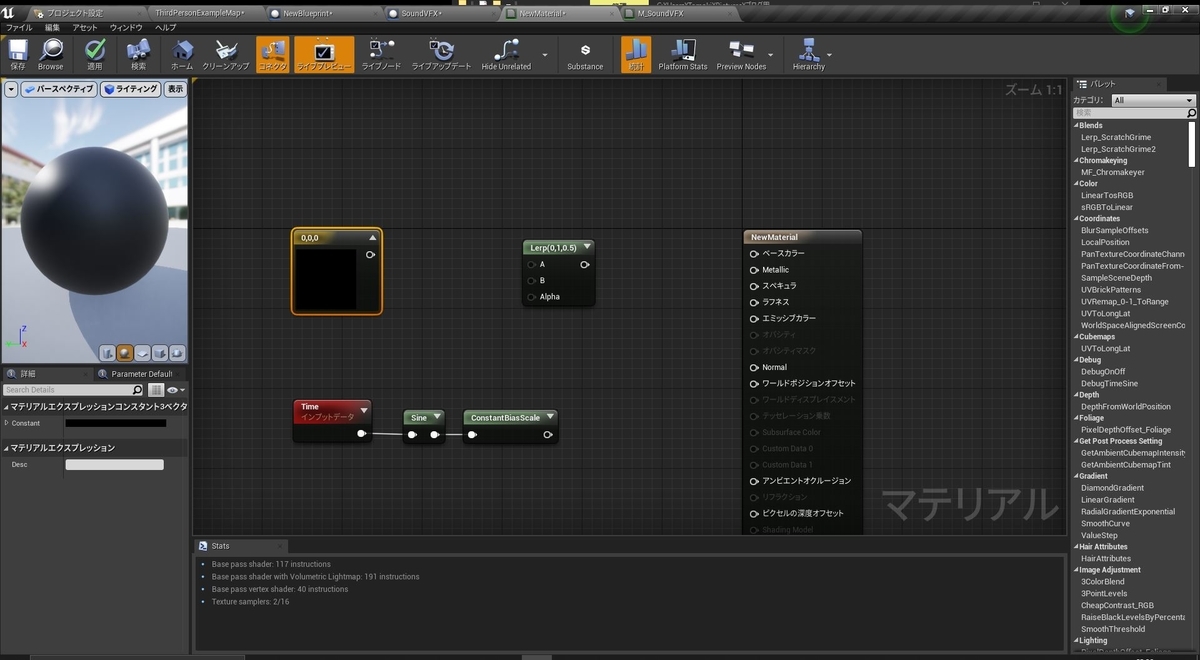Click the 表示 (Show) viewport button
This screenshot has height=660, width=1200.
coord(175,89)
